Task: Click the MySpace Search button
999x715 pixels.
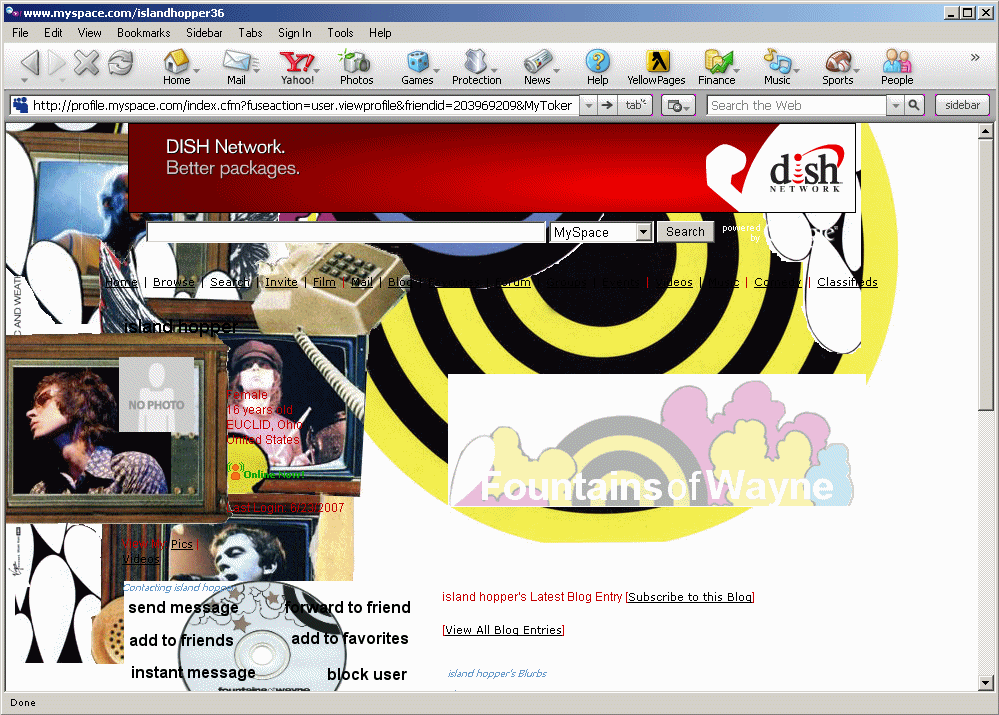Action: pyautogui.click(x=685, y=232)
